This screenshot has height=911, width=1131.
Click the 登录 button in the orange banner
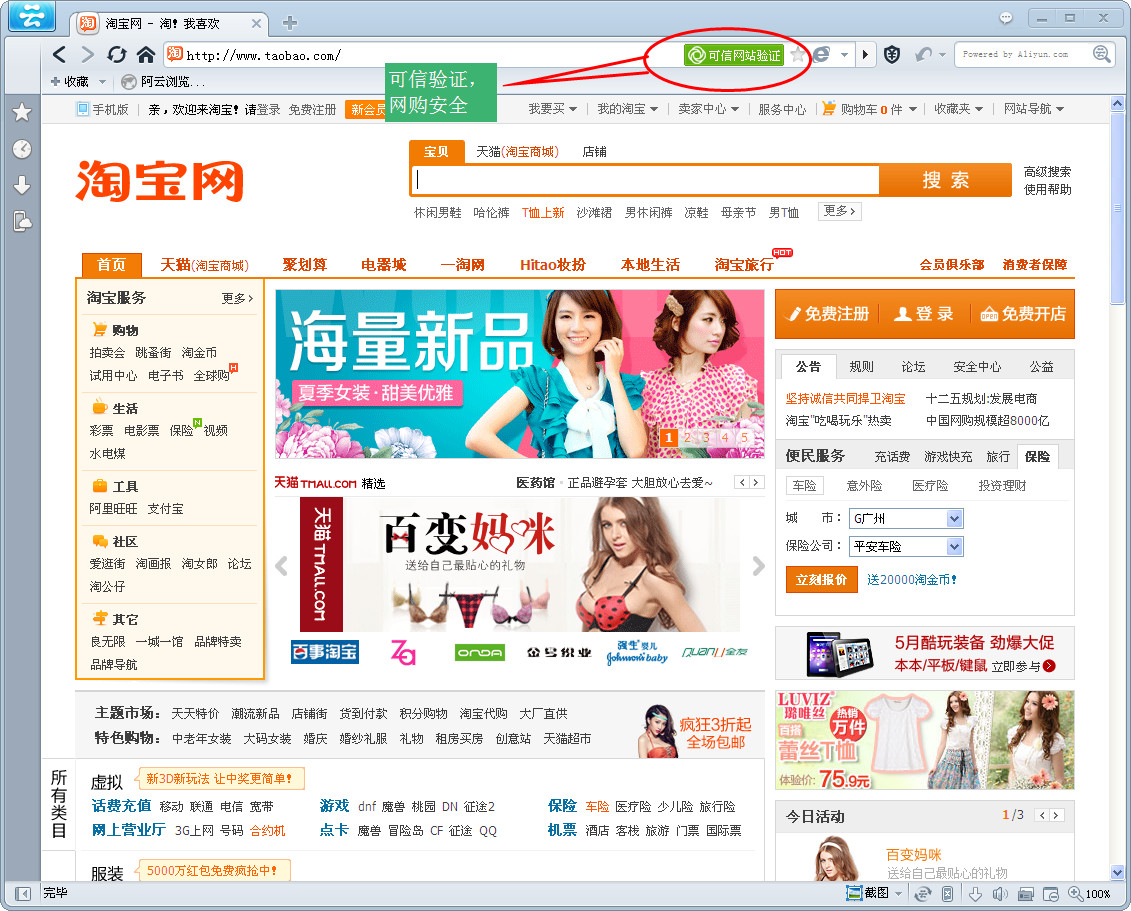click(924, 314)
